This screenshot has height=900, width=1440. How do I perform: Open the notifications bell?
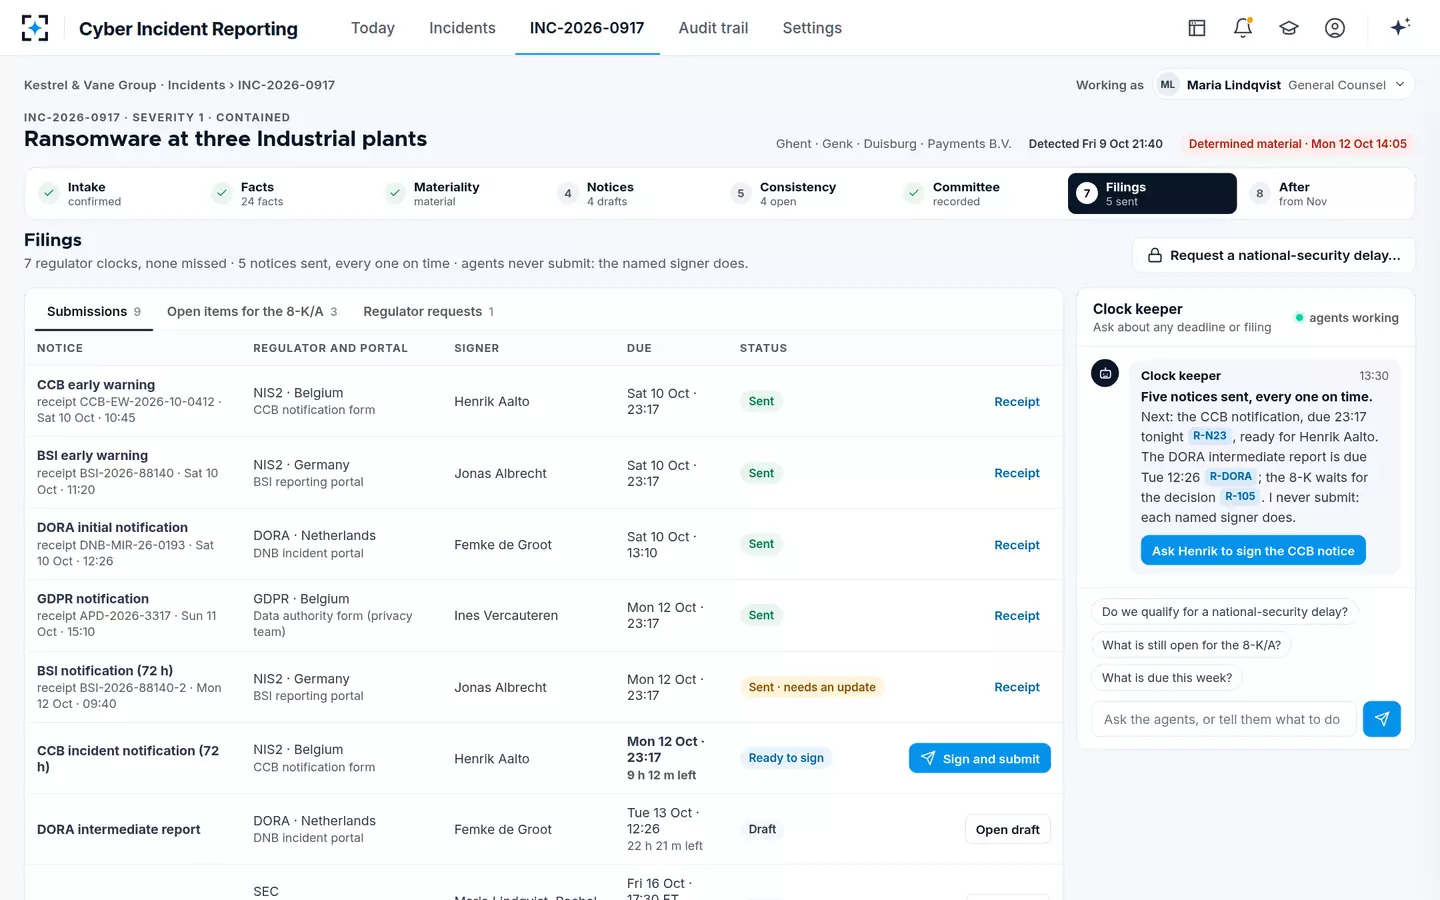click(1243, 28)
